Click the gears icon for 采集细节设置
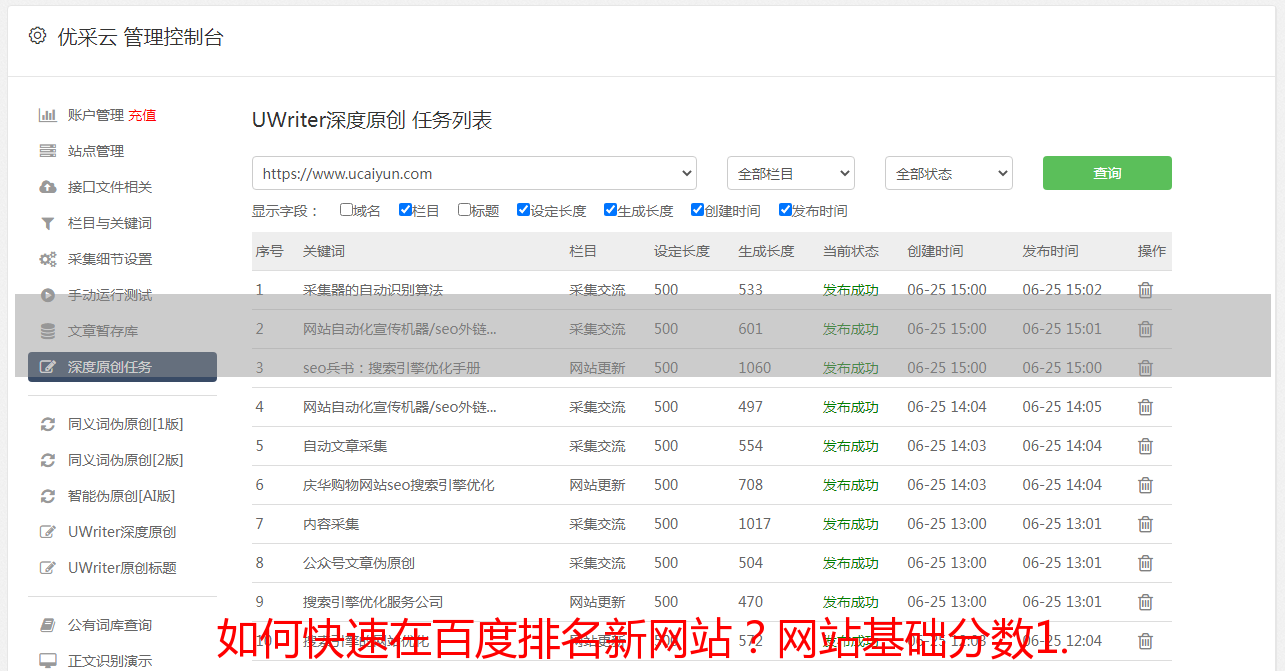 47,259
